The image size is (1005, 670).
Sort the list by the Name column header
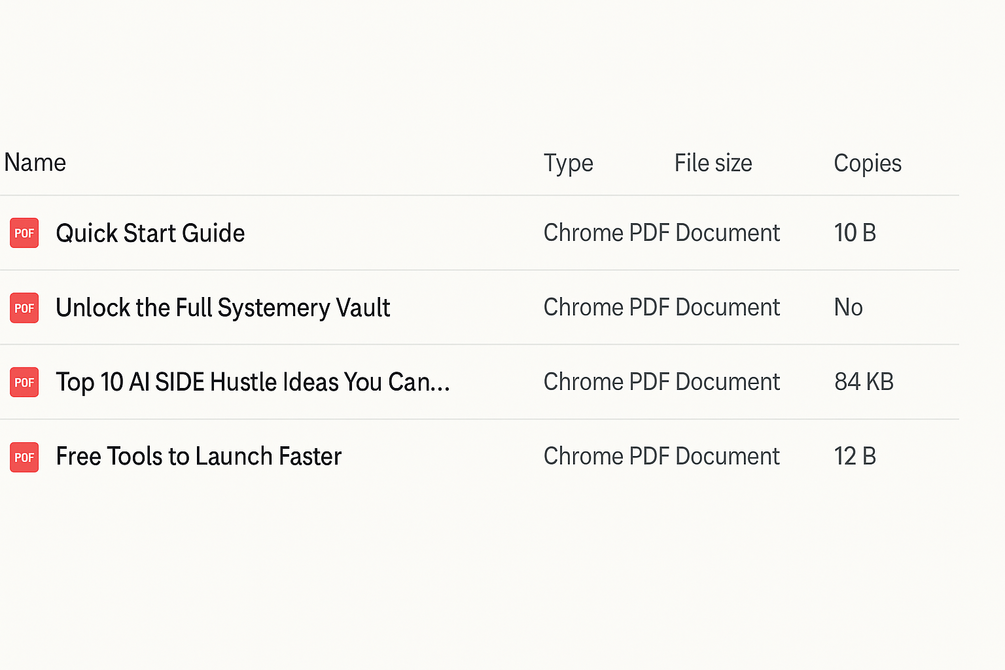pyautogui.click(x=35, y=163)
